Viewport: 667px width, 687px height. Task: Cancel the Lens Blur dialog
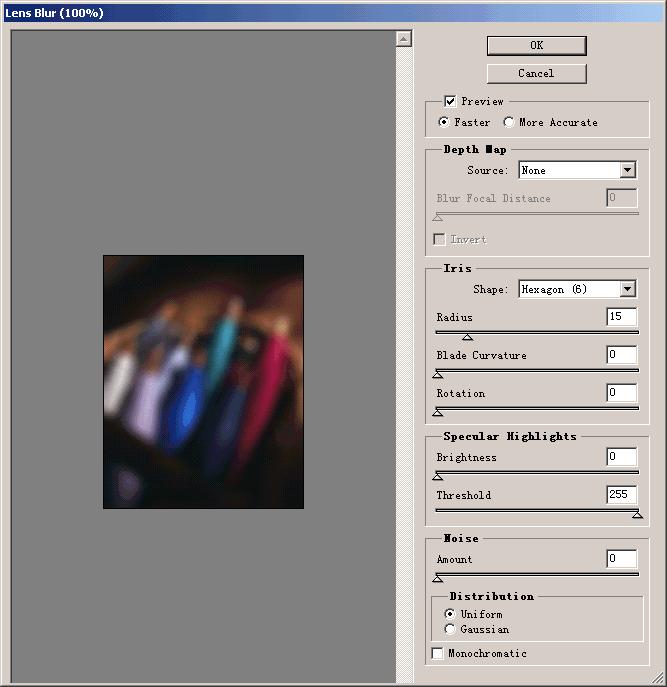point(536,73)
